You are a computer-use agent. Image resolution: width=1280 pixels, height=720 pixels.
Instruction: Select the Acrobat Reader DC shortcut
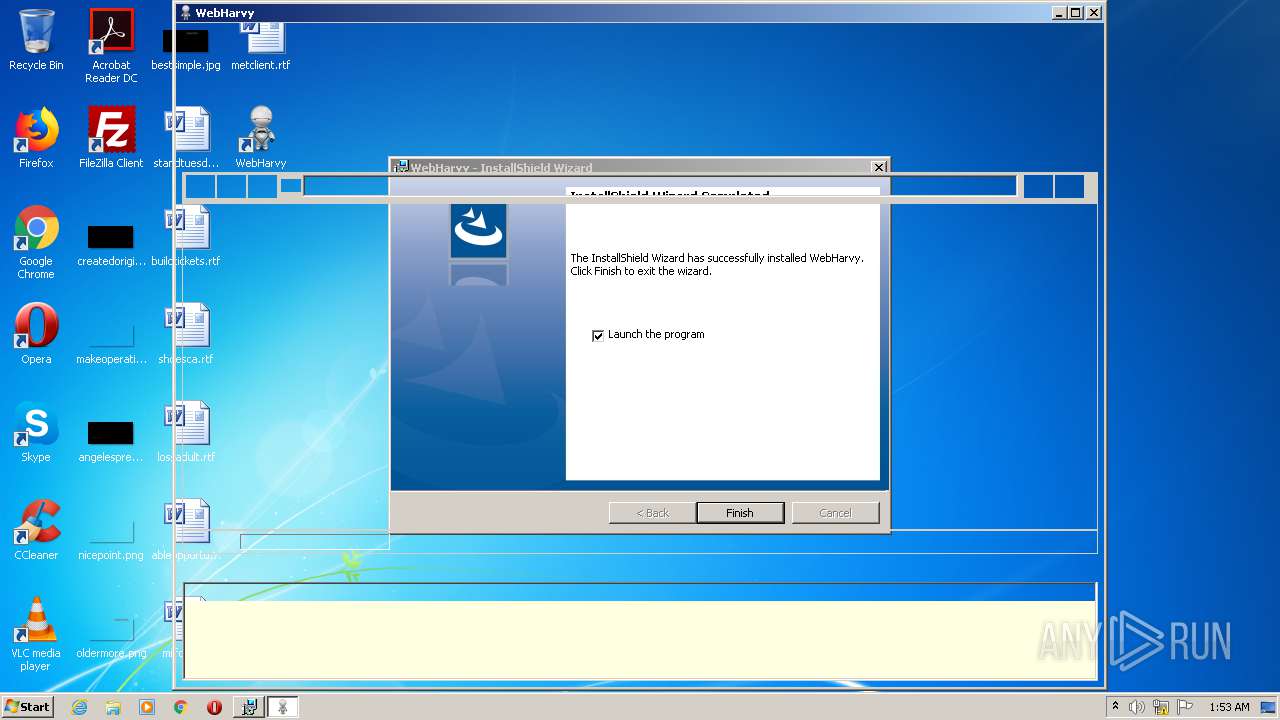pos(111,46)
